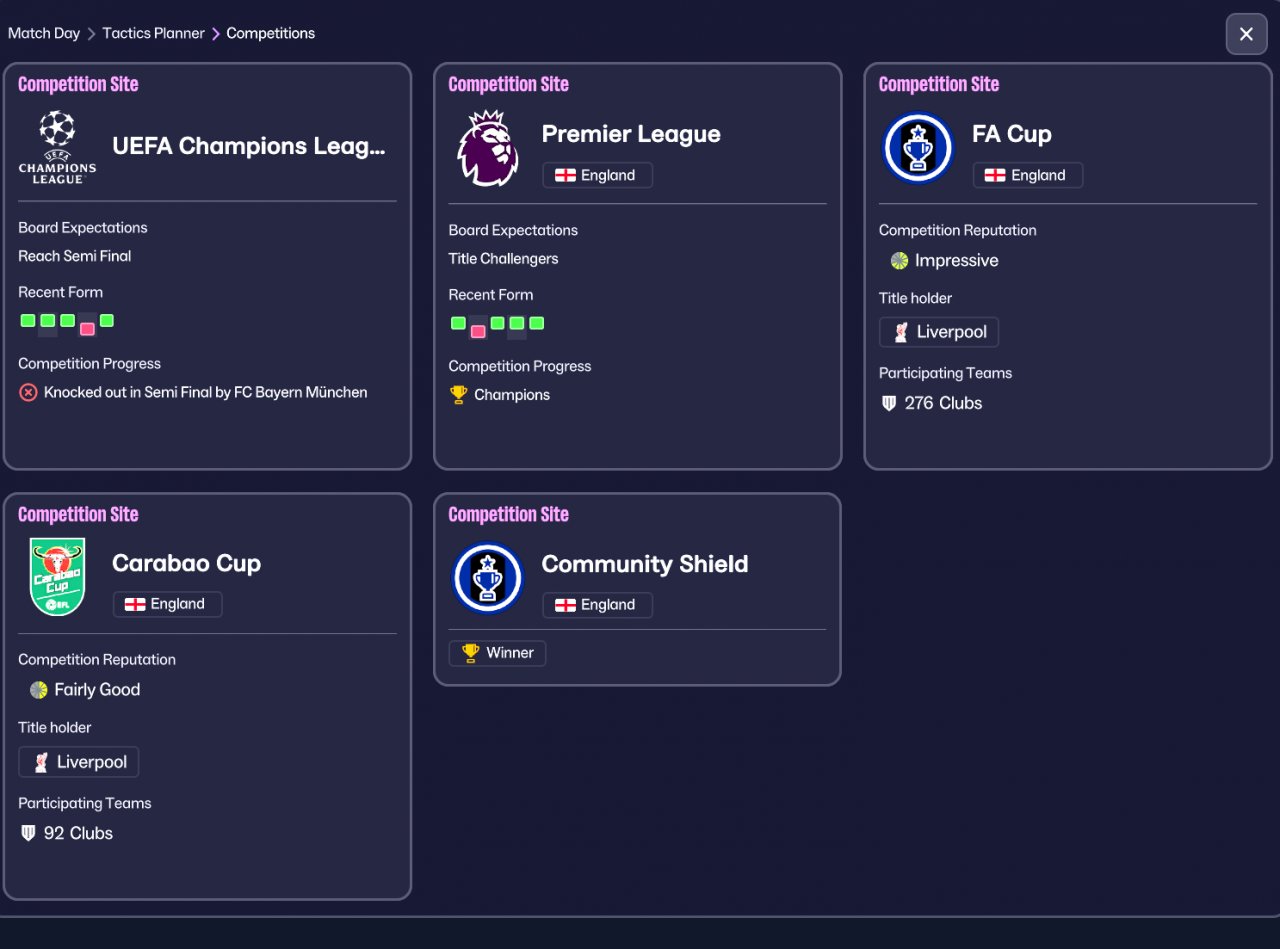Select the Competitions breadcrumb item

pyautogui.click(x=270, y=33)
